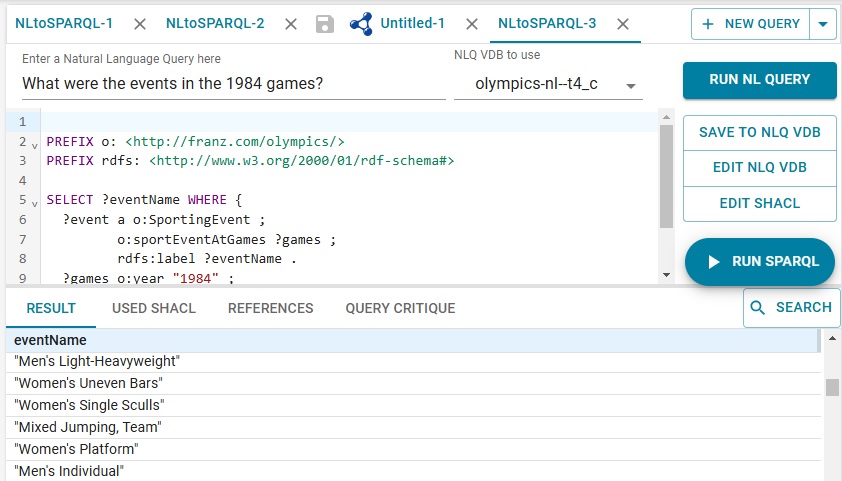842x481 pixels.
Task: Click the Edit SHACL button
Action: [759, 203]
